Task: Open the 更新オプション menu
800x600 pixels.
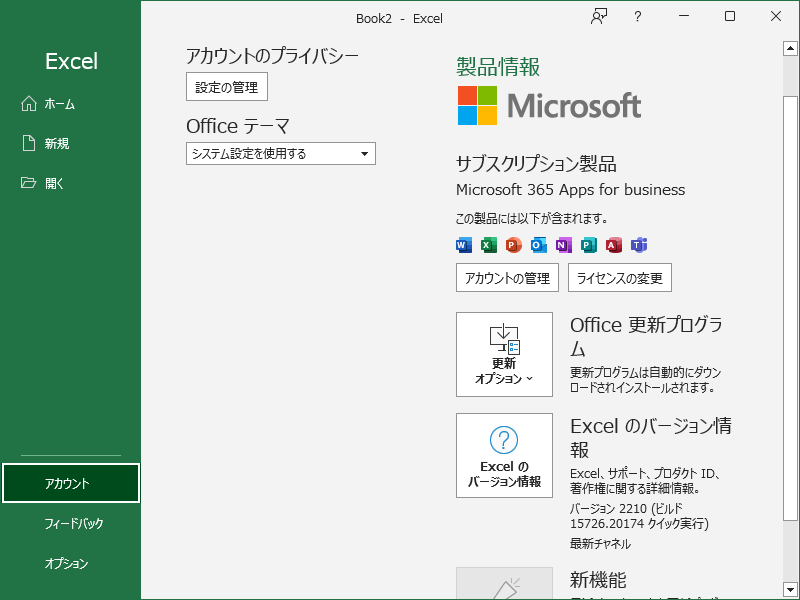Action: point(504,355)
